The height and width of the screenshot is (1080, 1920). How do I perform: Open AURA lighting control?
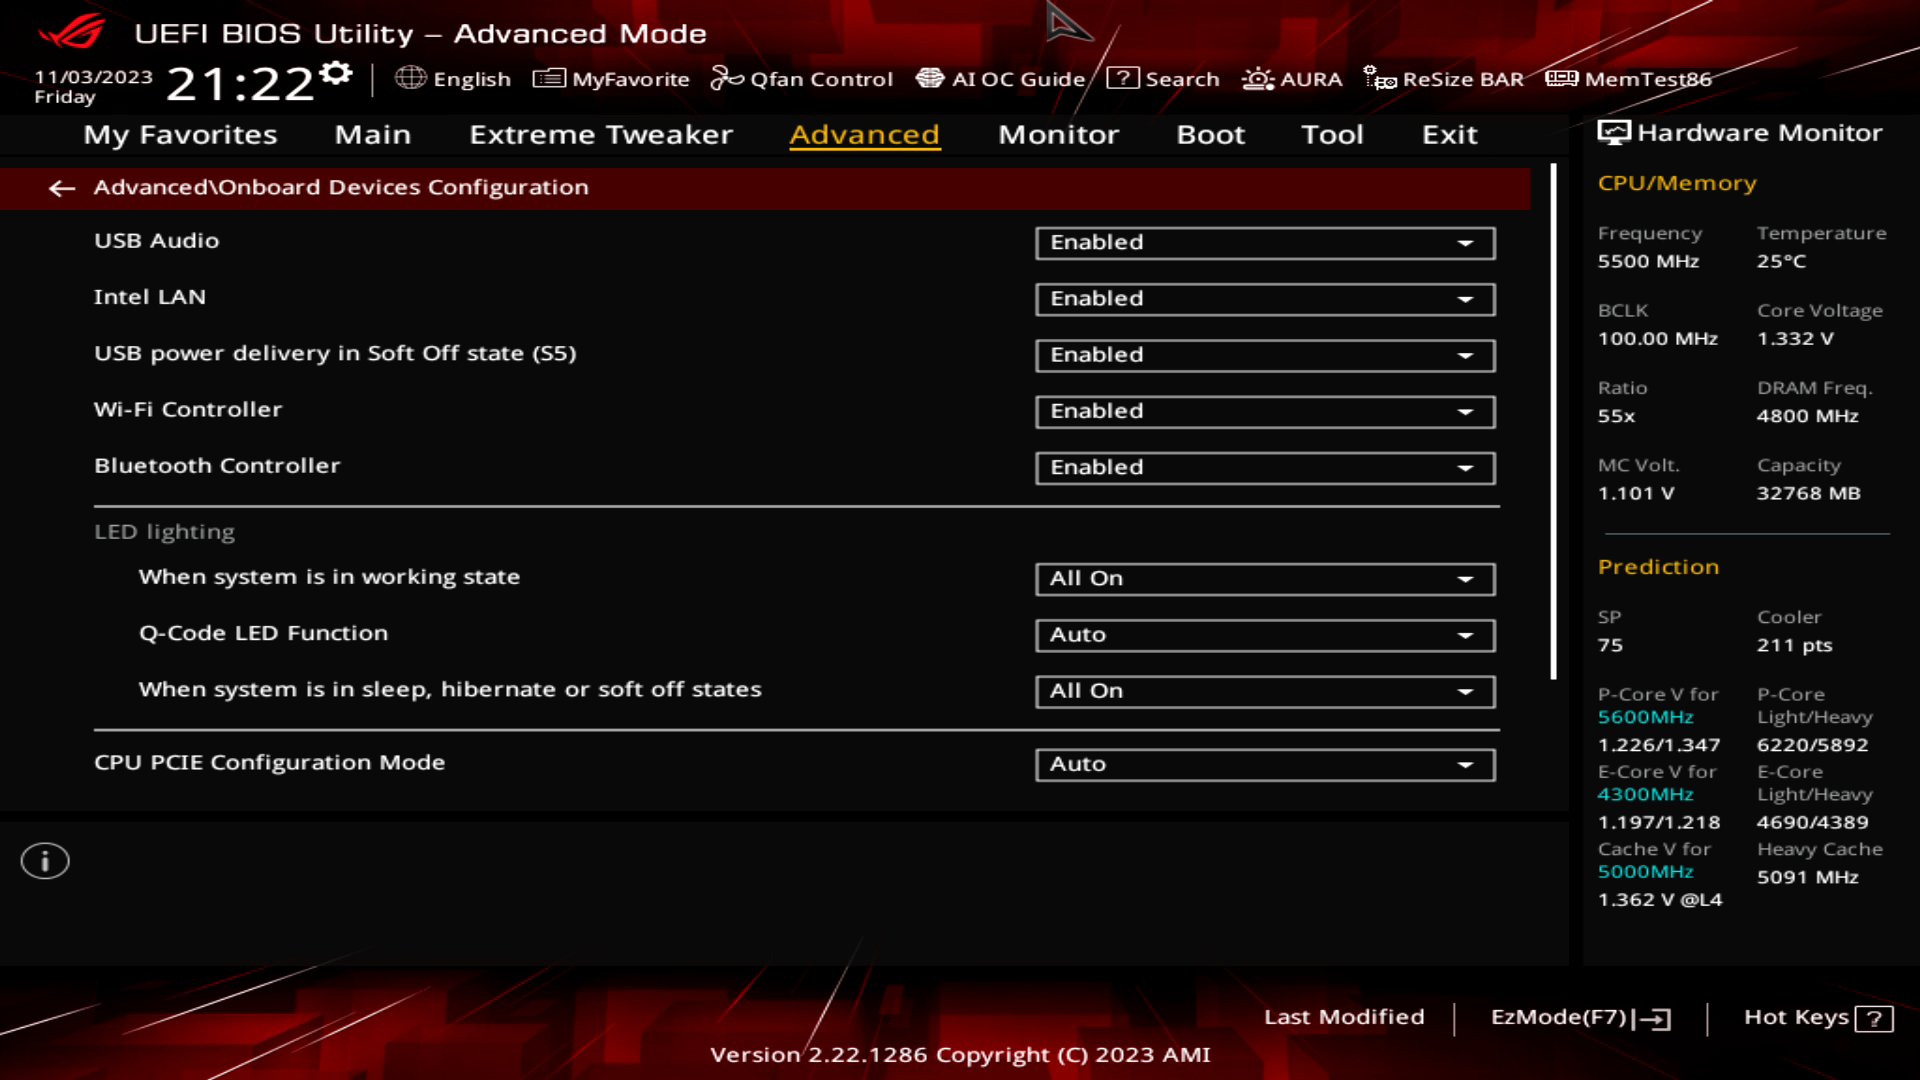coord(1292,78)
